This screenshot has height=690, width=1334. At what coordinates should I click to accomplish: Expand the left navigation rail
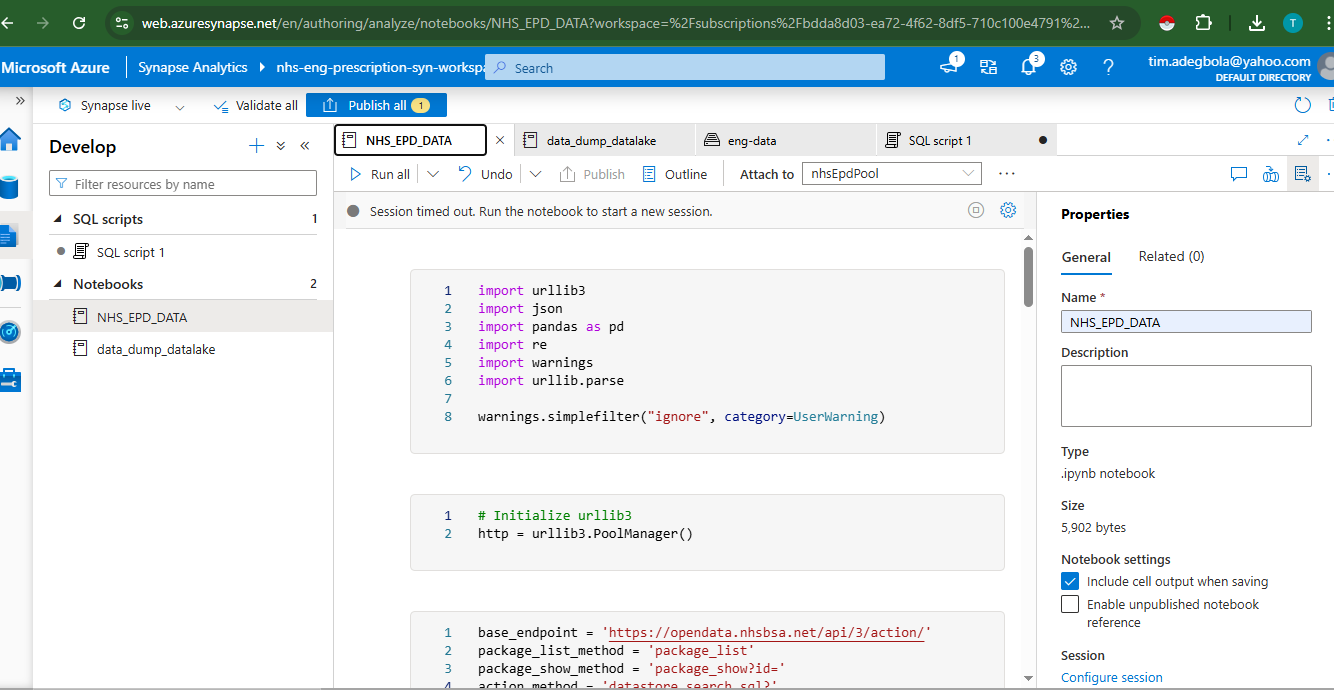pos(19,101)
